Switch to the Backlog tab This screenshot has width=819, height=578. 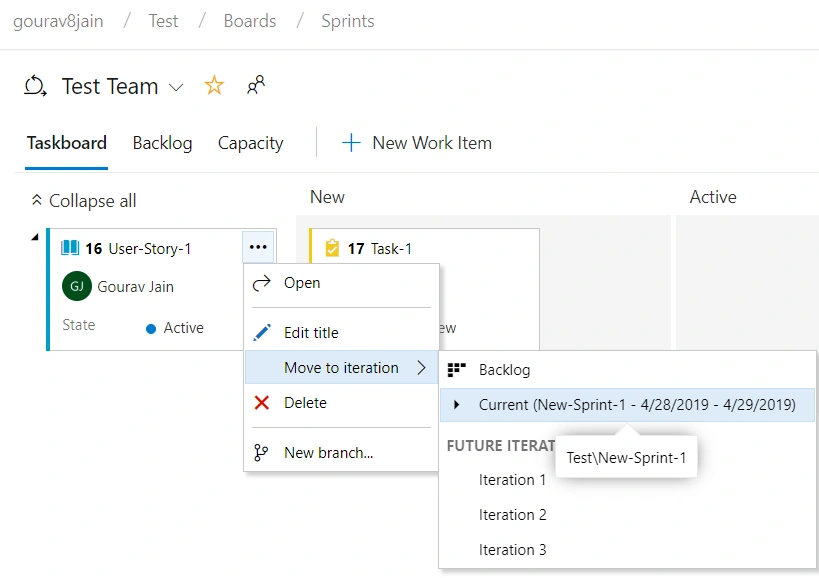(x=162, y=143)
